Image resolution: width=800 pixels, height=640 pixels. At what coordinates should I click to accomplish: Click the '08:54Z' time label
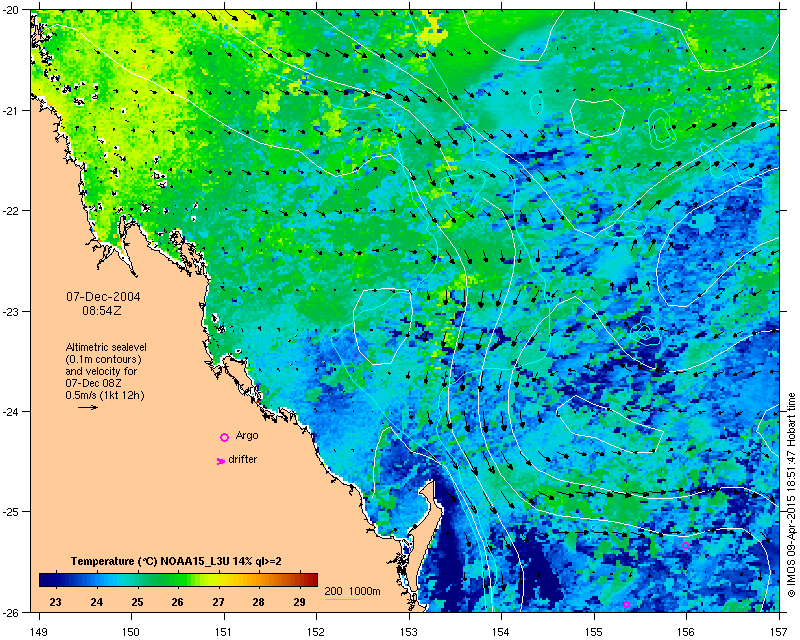click(102, 310)
